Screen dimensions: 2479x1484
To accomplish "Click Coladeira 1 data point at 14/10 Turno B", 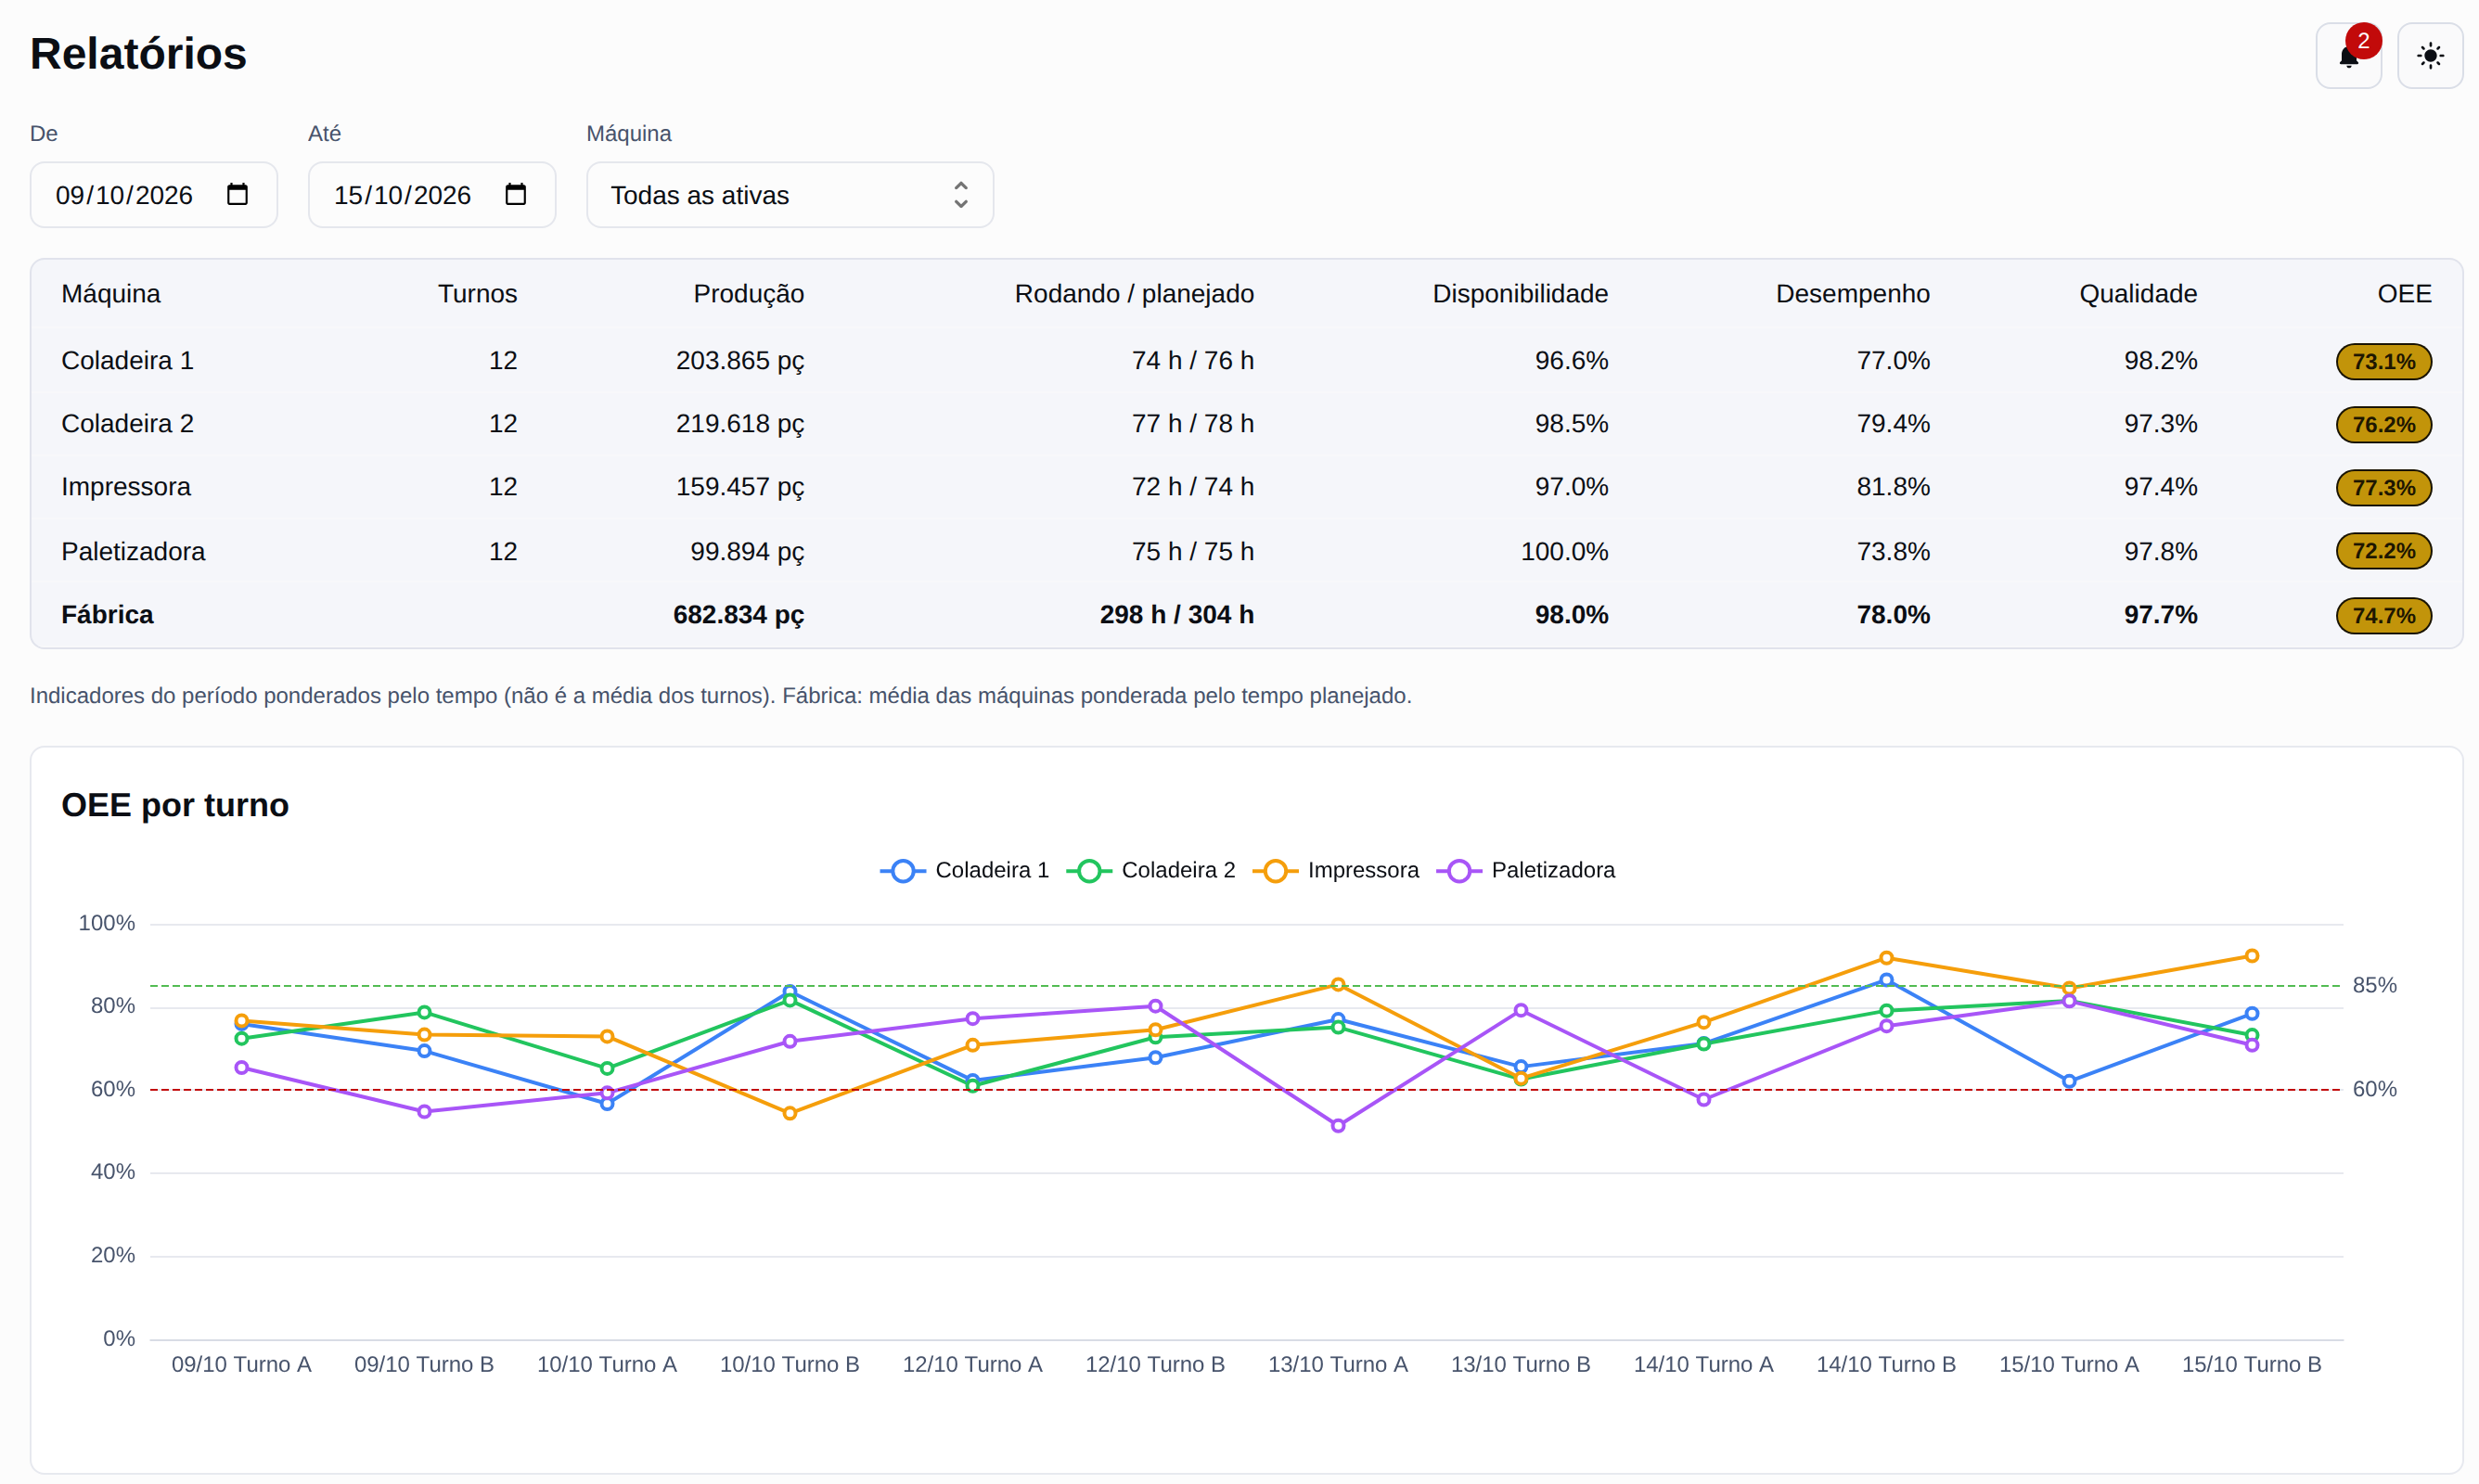I will (x=1885, y=980).
